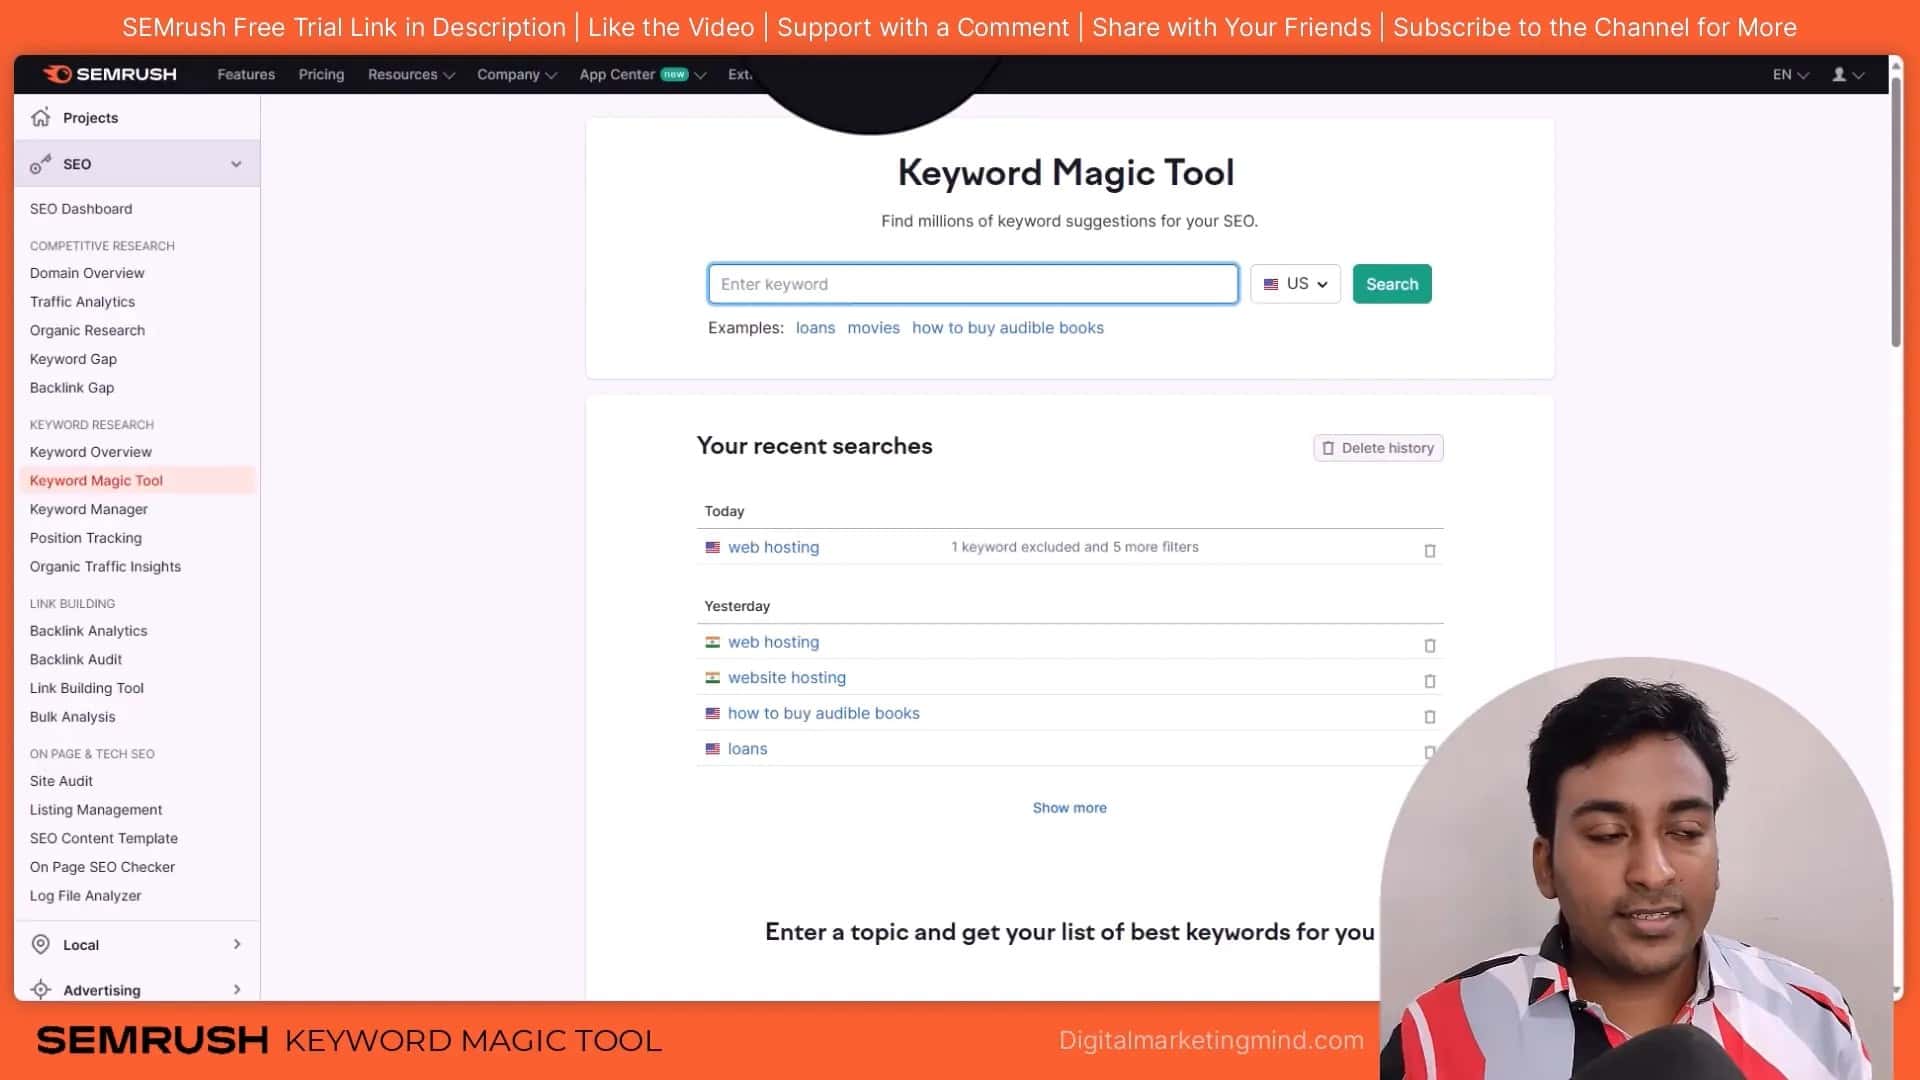Click the green Search button
This screenshot has height=1080, width=1920.
(1391, 284)
